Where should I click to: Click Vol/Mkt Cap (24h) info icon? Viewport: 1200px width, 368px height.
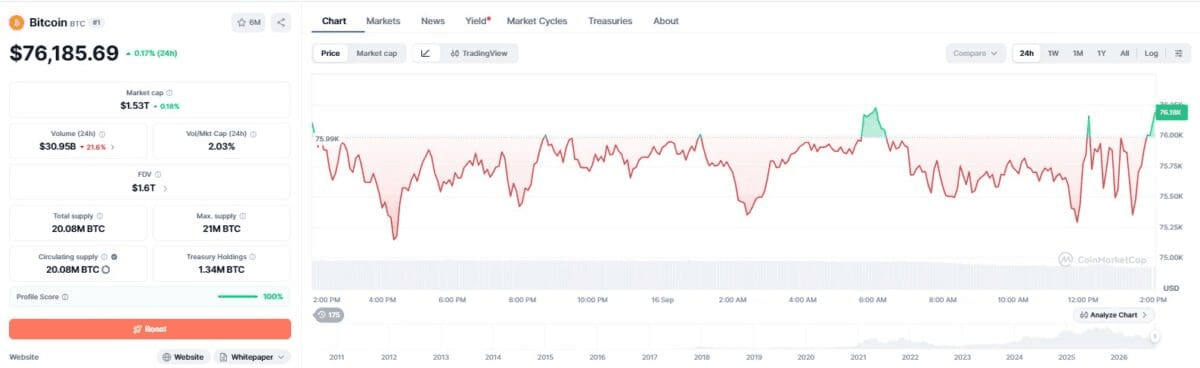pyautogui.click(x=252, y=133)
